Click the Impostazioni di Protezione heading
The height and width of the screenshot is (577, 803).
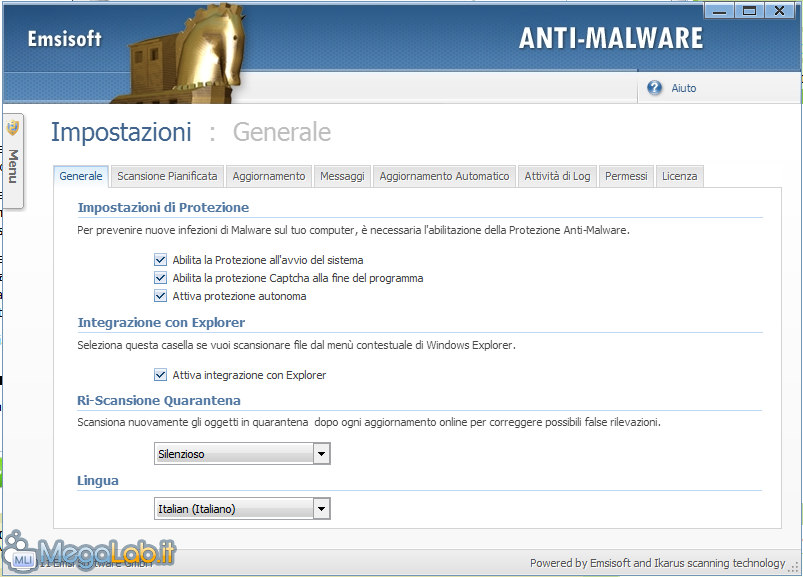point(163,207)
